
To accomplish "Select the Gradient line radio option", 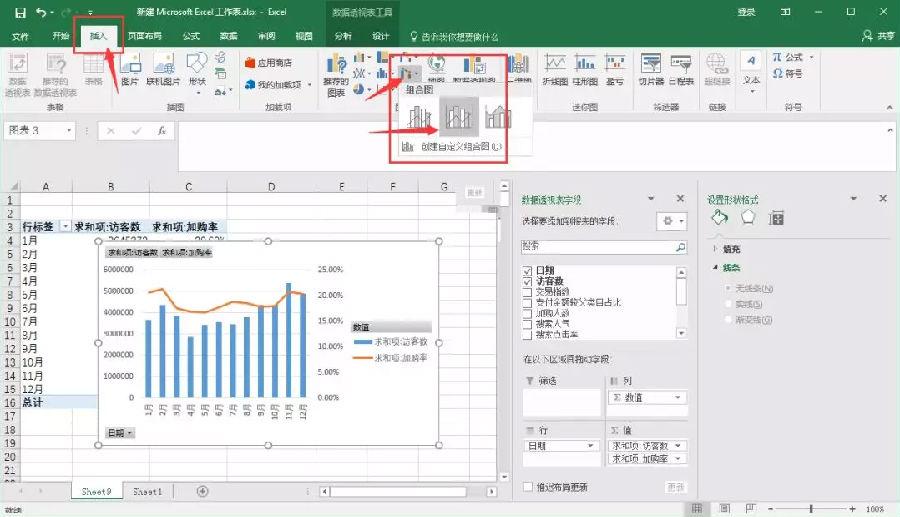I will 728,320.
